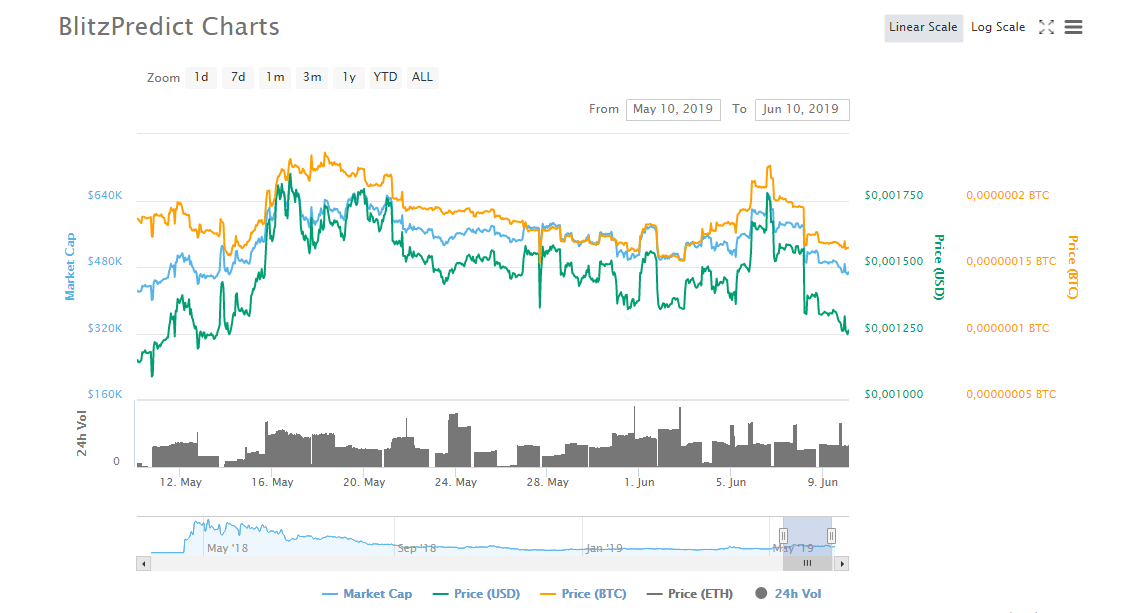Click the BlitzPredict Charts title

click(x=169, y=27)
